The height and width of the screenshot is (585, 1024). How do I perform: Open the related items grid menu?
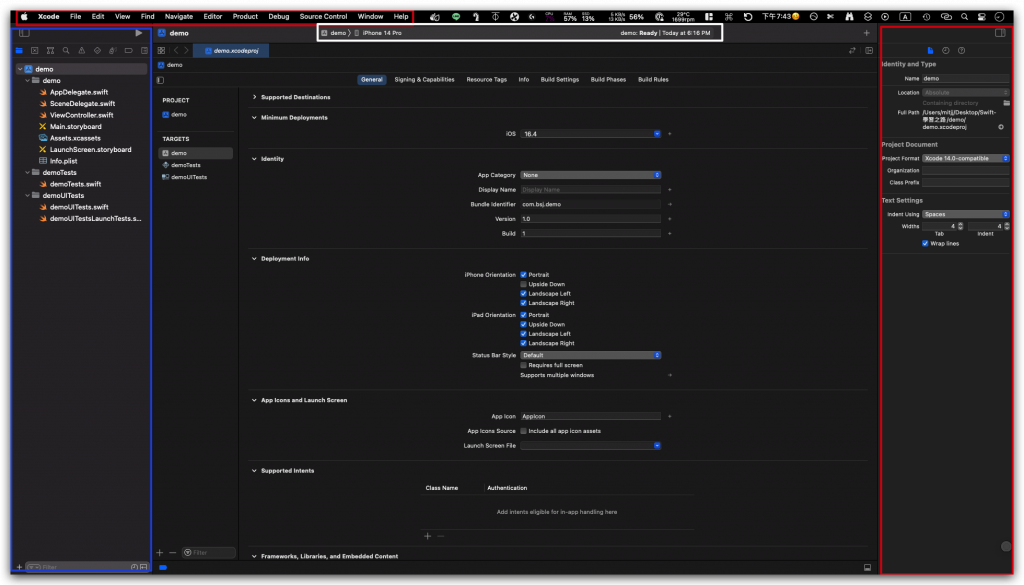click(x=161, y=50)
